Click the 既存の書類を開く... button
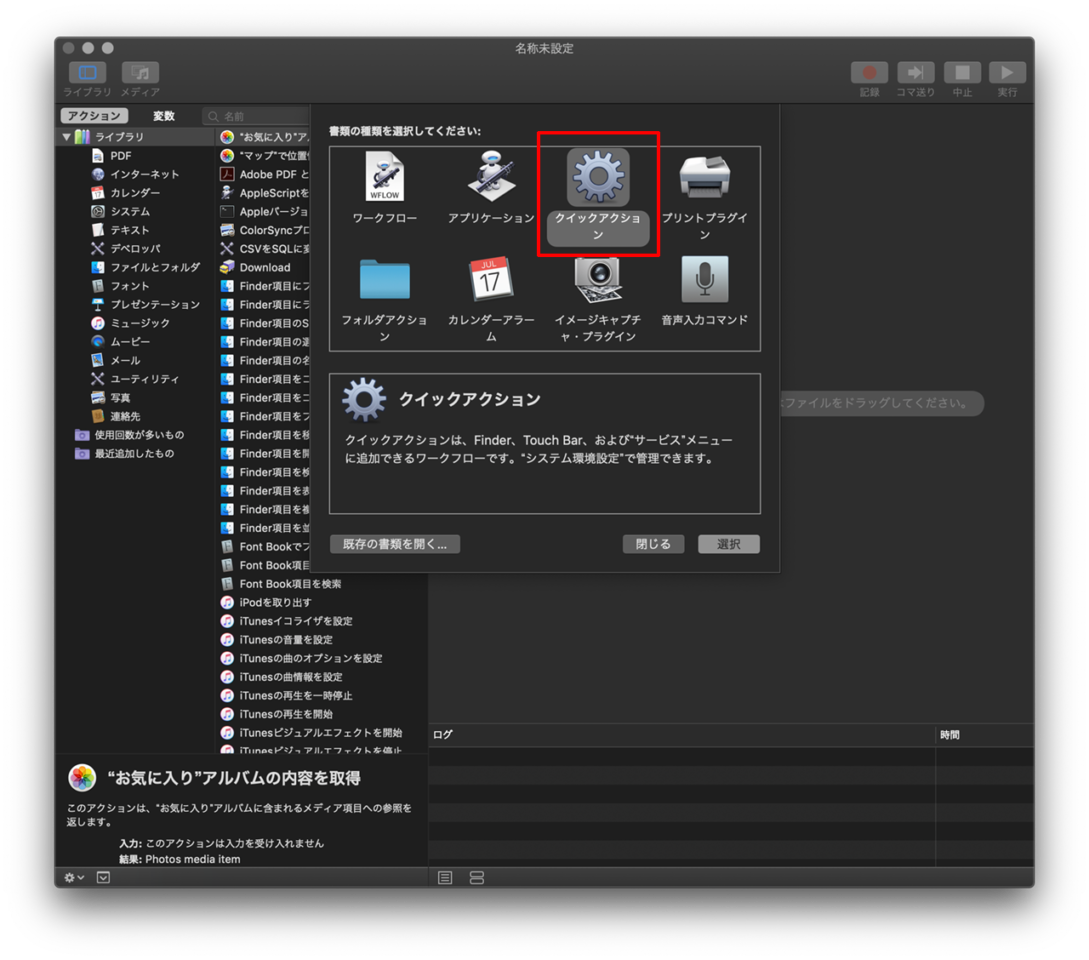The height and width of the screenshot is (960, 1089). 395,544
